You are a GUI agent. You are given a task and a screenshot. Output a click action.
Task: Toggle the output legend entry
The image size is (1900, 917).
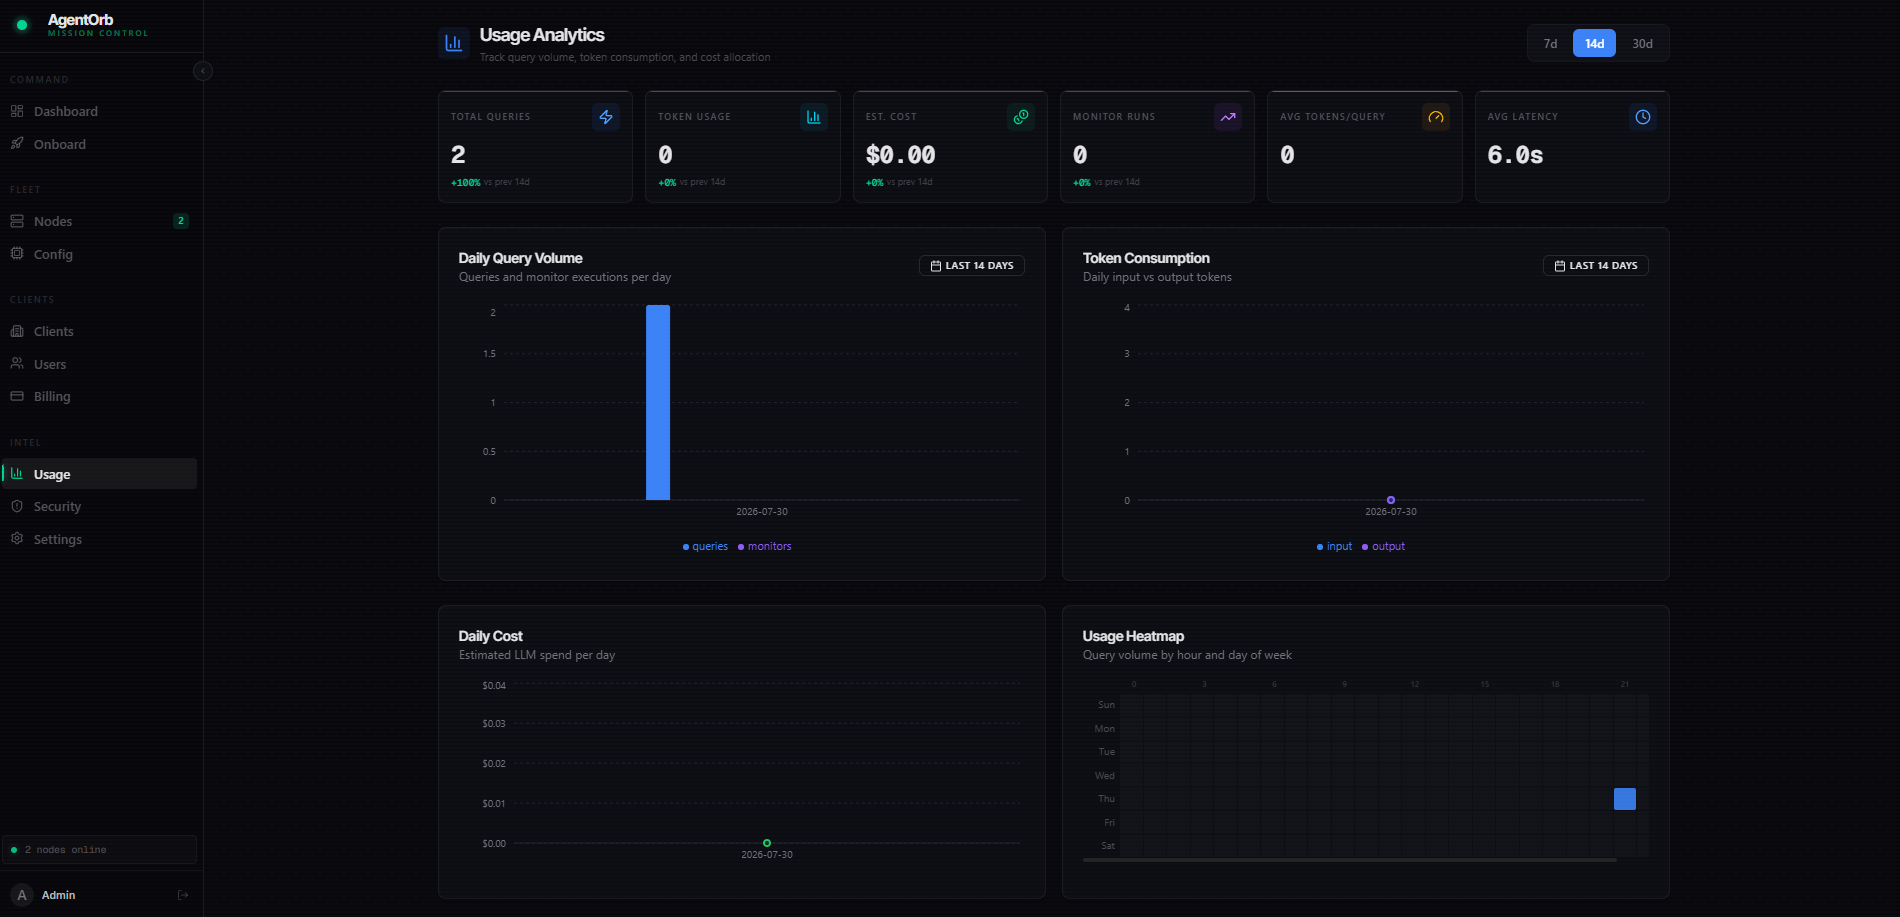[x=1383, y=546]
